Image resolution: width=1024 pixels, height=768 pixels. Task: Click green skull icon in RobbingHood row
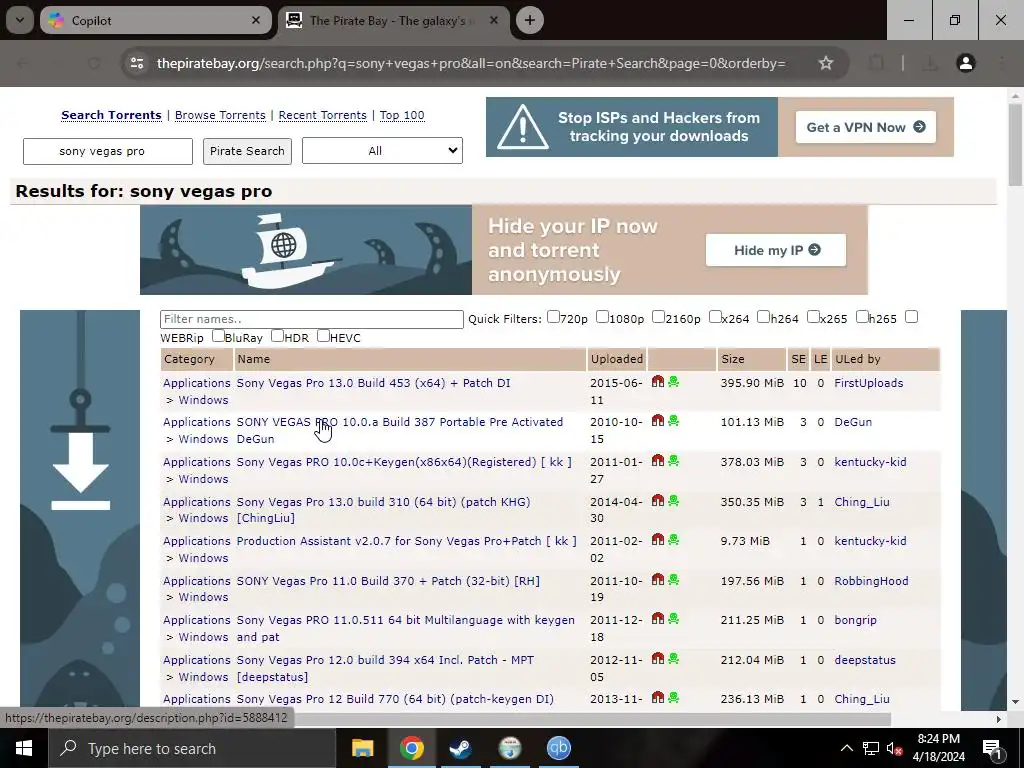point(673,579)
